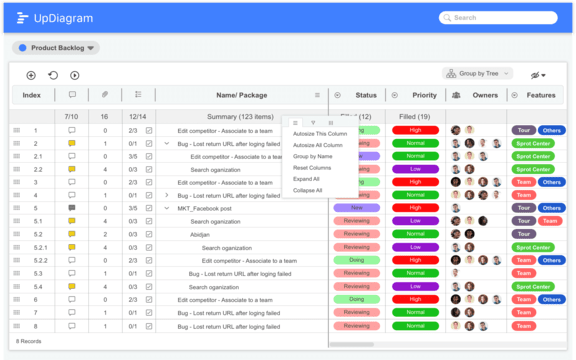Choose Autosize This Column
Screen dimensions: 576x360
pos(320,134)
